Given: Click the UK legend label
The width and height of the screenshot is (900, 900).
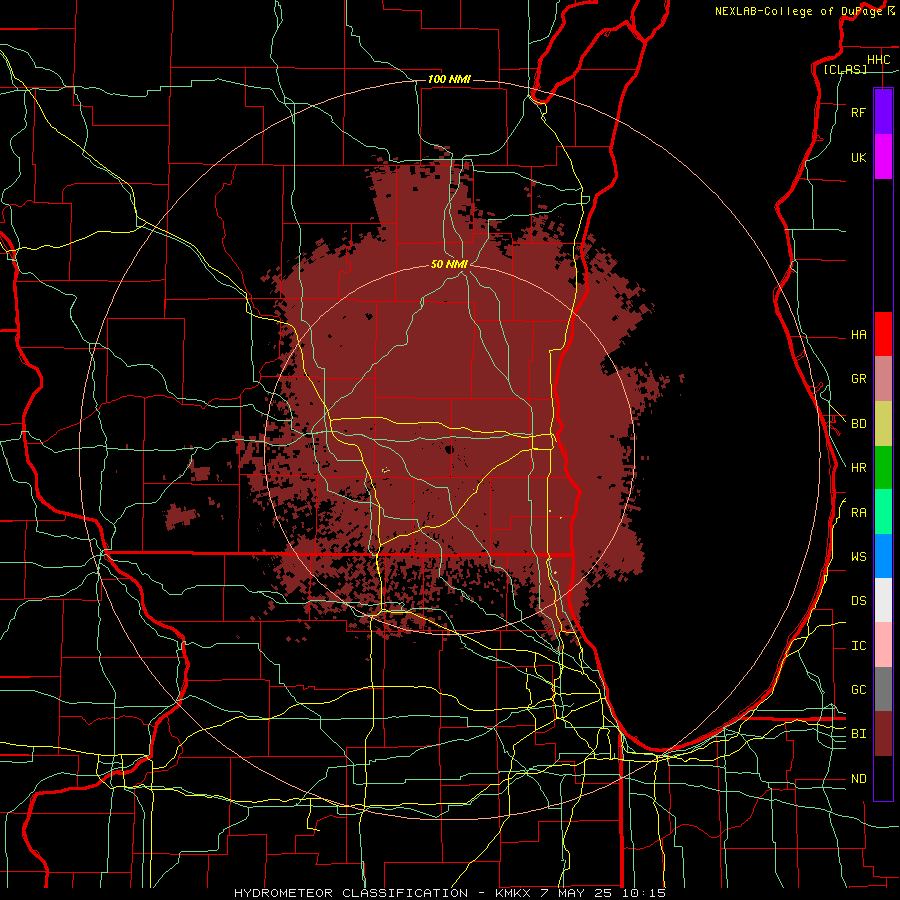Looking at the screenshot, I should (x=858, y=157).
